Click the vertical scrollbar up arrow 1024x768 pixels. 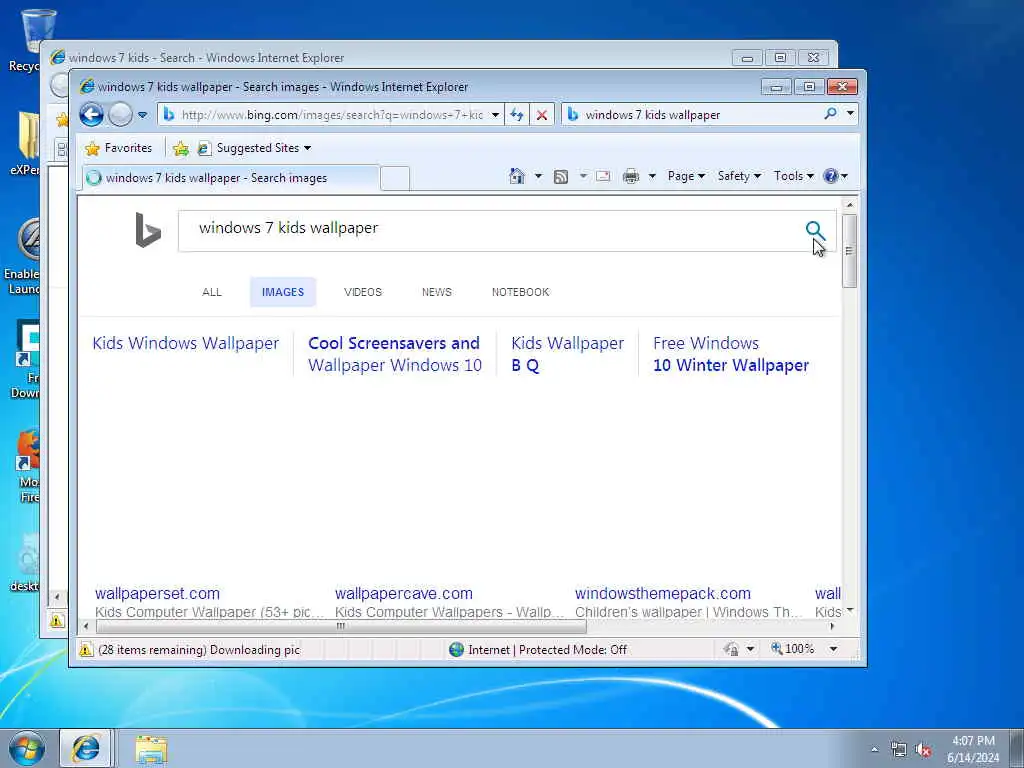point(850,205)
